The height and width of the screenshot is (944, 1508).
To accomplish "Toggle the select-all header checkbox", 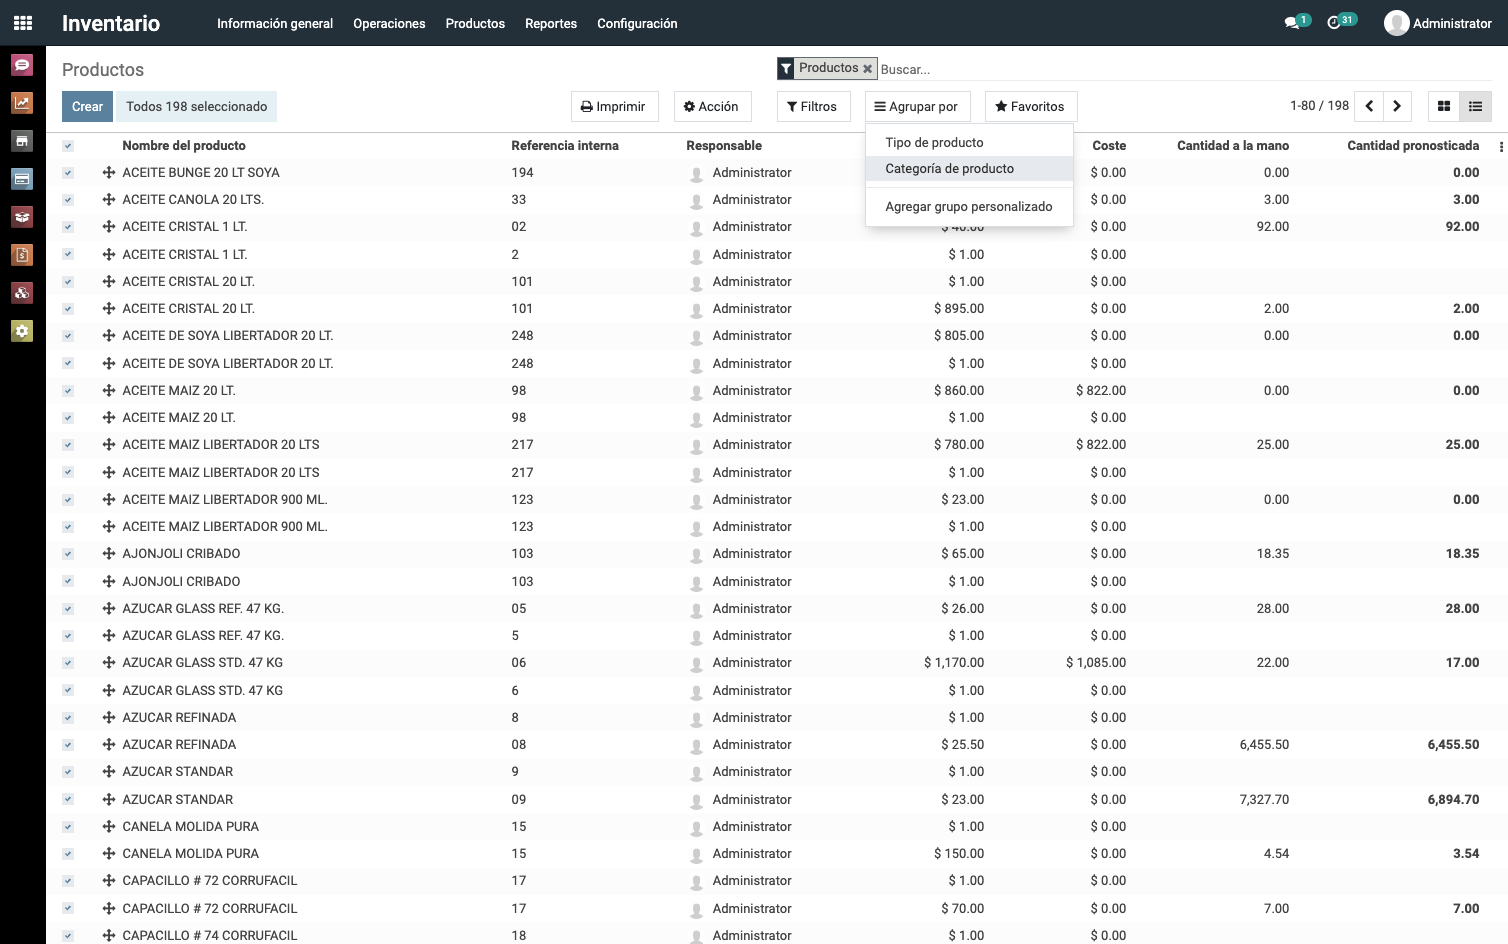I will 68,146.
